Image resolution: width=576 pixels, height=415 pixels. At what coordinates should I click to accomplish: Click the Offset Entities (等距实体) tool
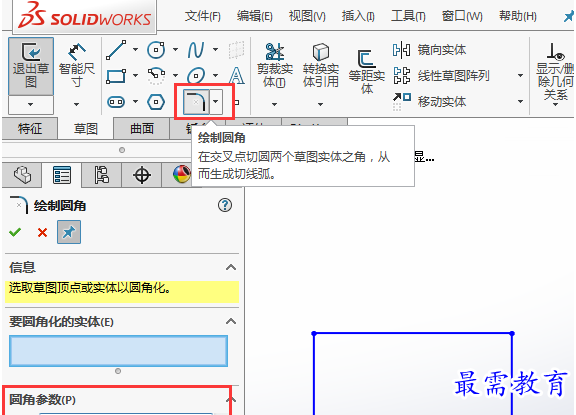(x=367, y=72)
